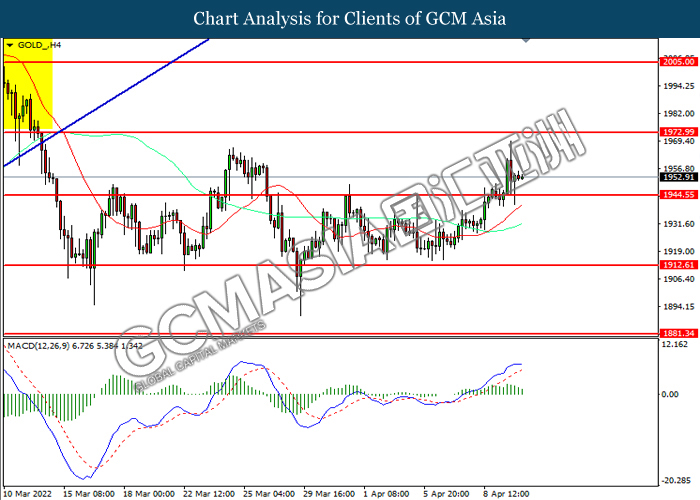The width and height of the screenshot is (700, 500).
Task: Click the 29 Mar 16:00 time label
Action: point(329,494)
